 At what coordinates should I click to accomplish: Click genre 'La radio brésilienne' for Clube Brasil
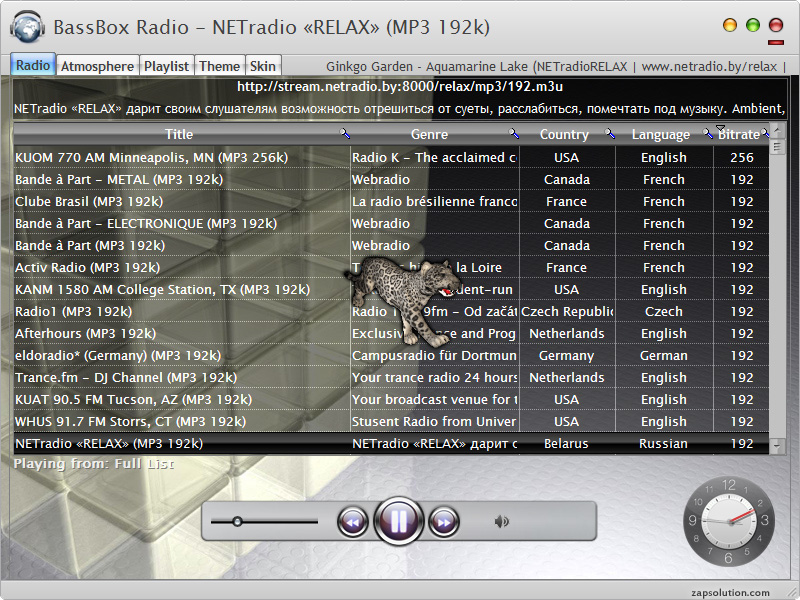coord(435,202)
